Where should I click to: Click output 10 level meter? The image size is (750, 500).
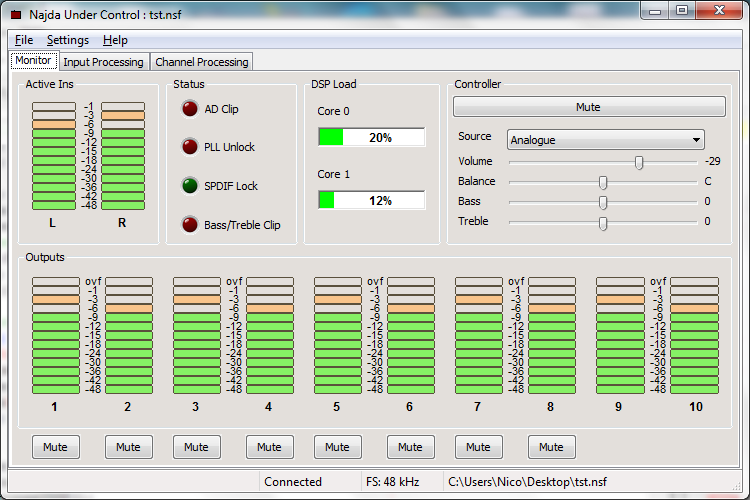[x=694, y=335]
